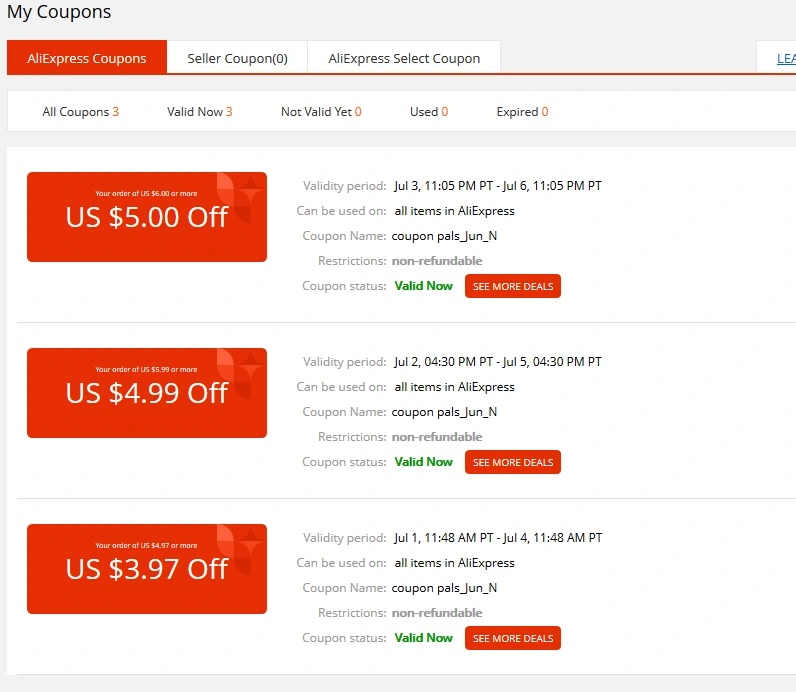796x692 pixels.
Task: Click the partially visible LEA link
Action: point(786,58)
